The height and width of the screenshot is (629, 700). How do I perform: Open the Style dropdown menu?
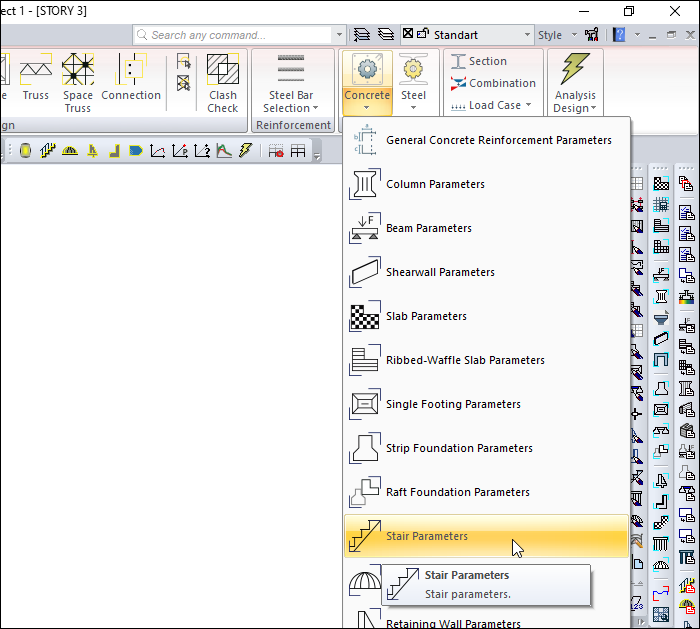tap(555, 35)
